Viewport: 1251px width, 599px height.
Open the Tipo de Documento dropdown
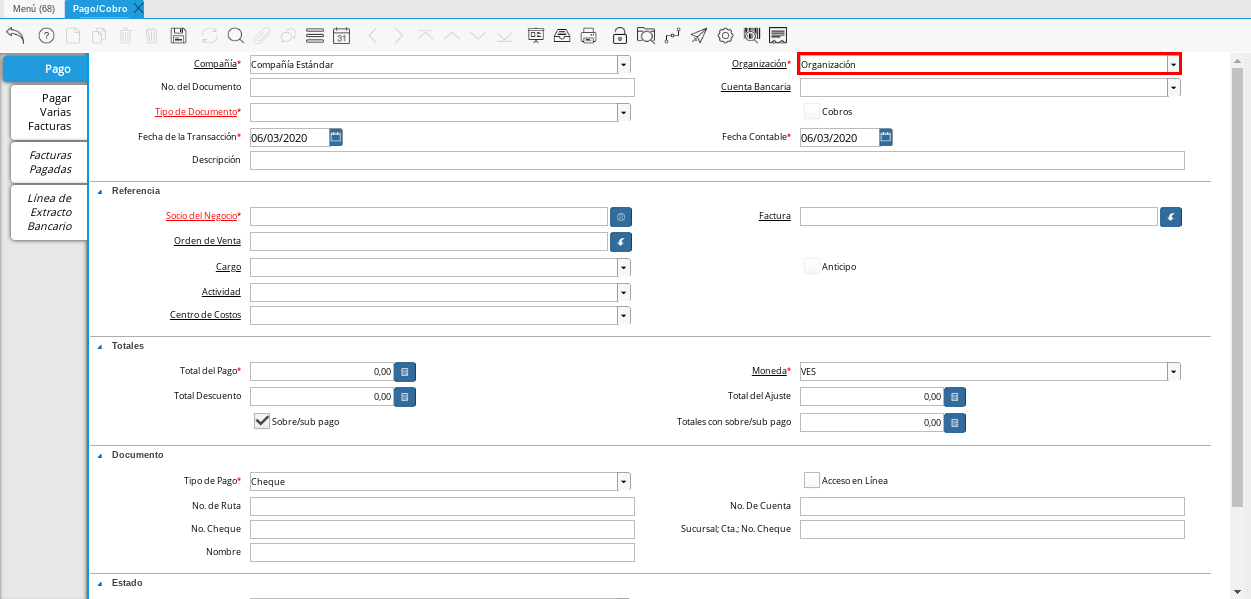coord(624,112)
